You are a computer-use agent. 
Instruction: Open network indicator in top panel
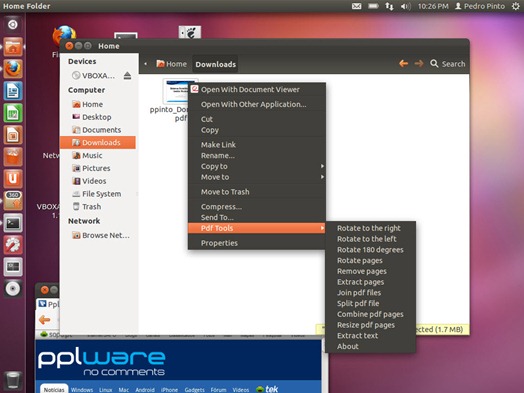coord(389,6)
